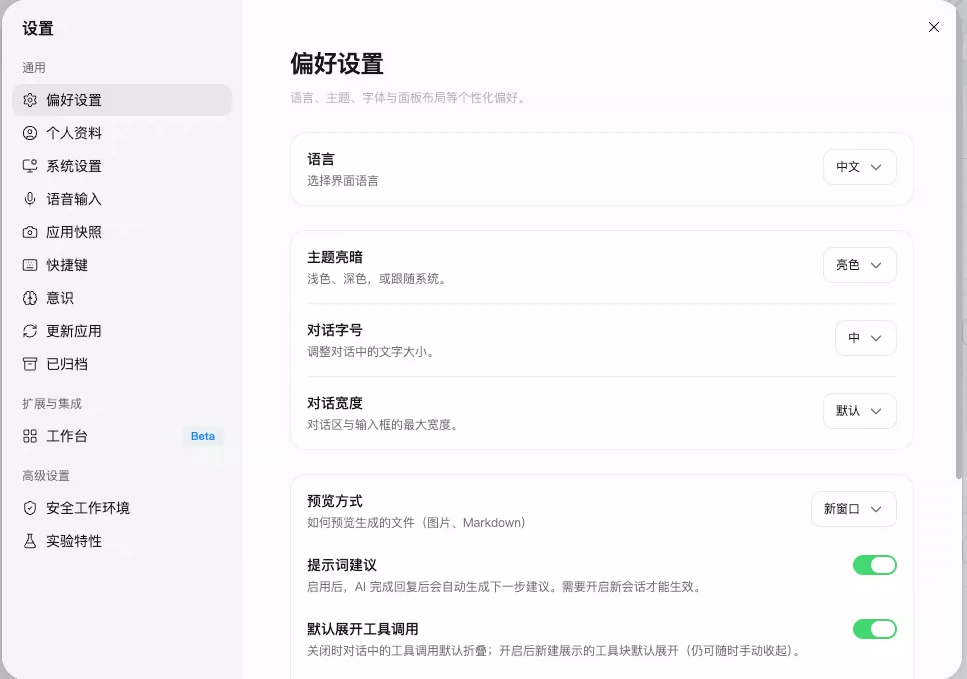Click the person icon beside 个人资料

[x=30, y=133]
